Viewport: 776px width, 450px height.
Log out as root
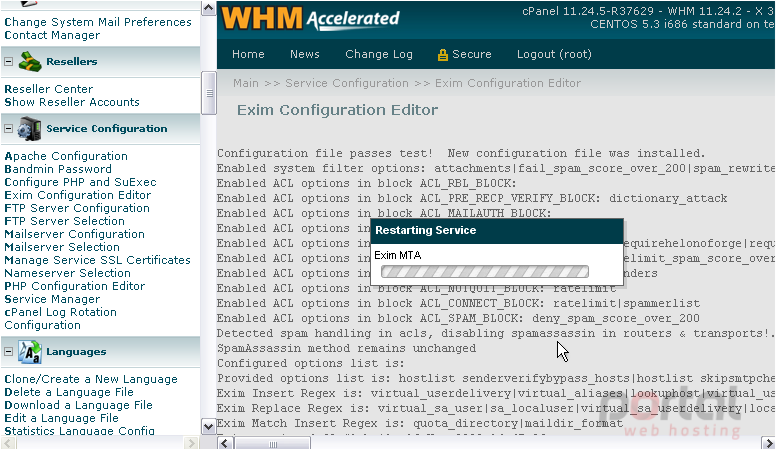[554, 54]
